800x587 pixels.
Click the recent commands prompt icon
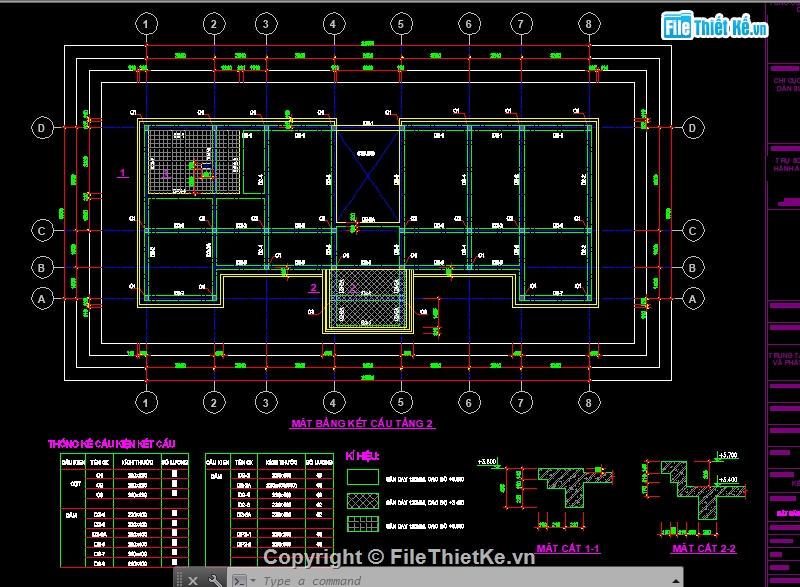(x=239, y=580)
